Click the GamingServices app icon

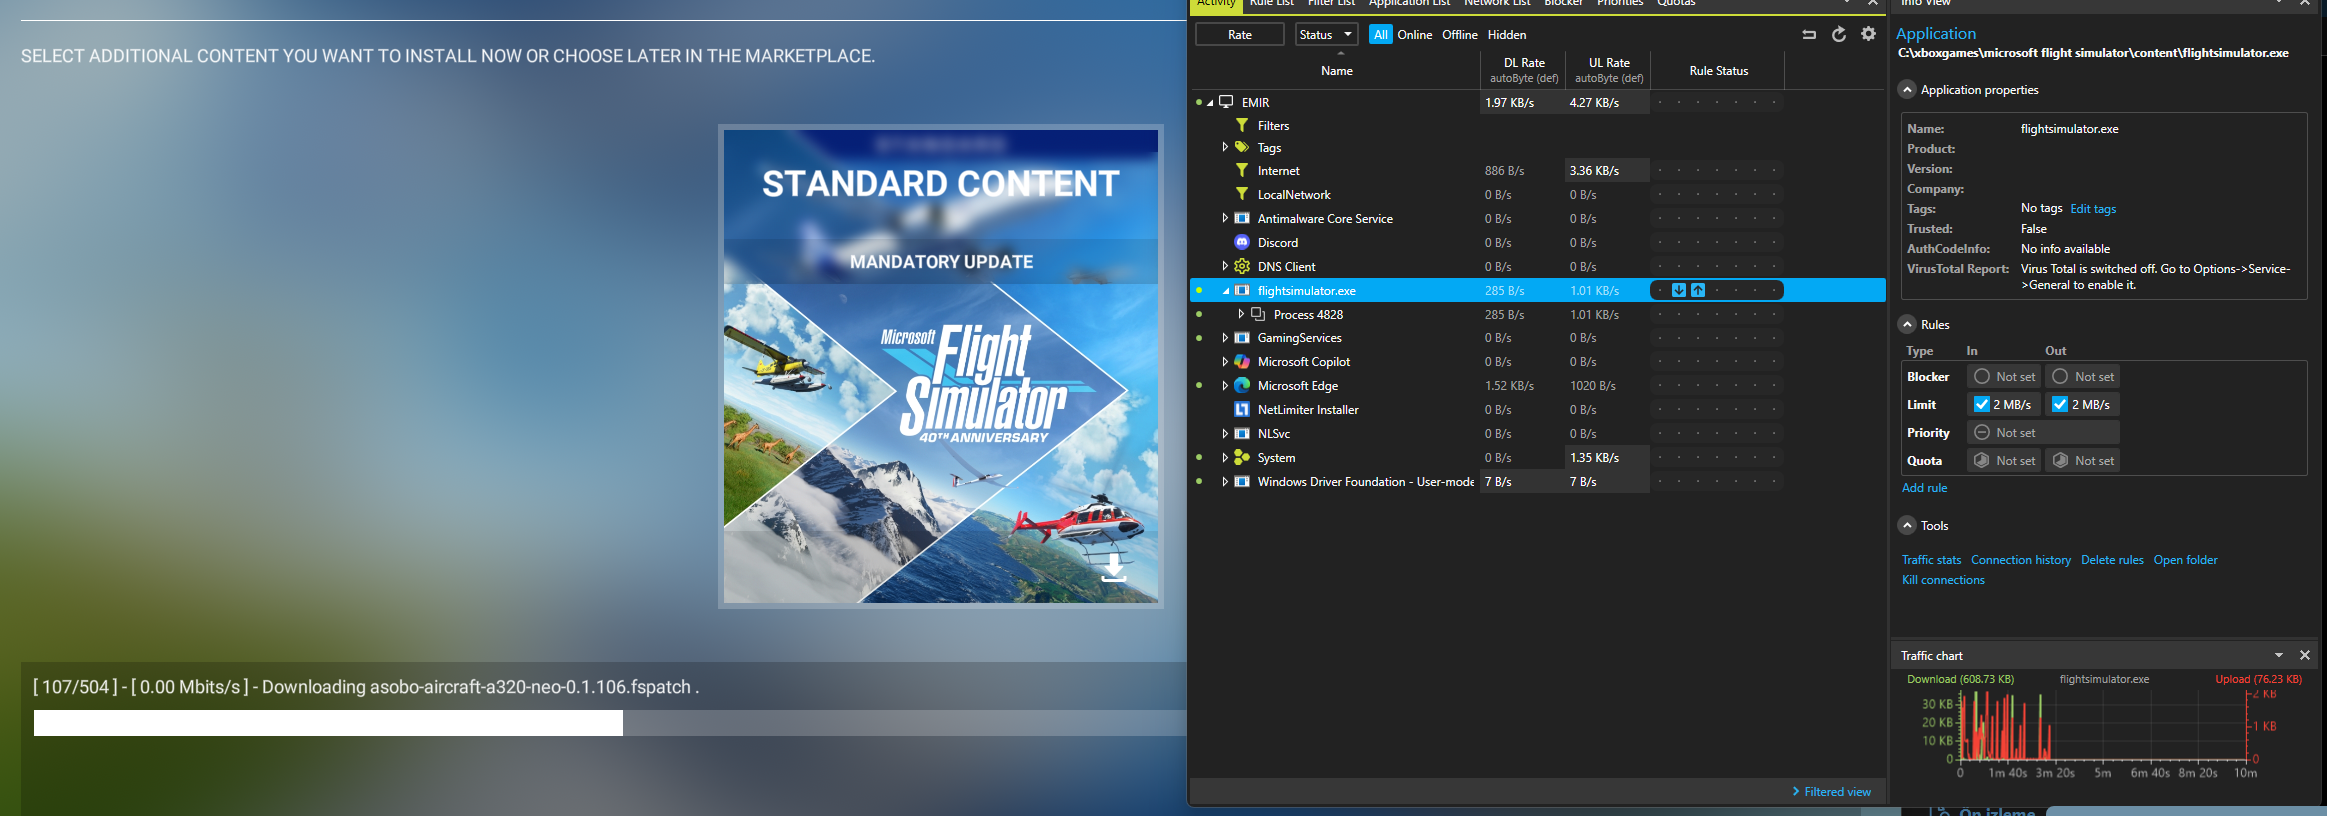click(x=1242, y=338)
